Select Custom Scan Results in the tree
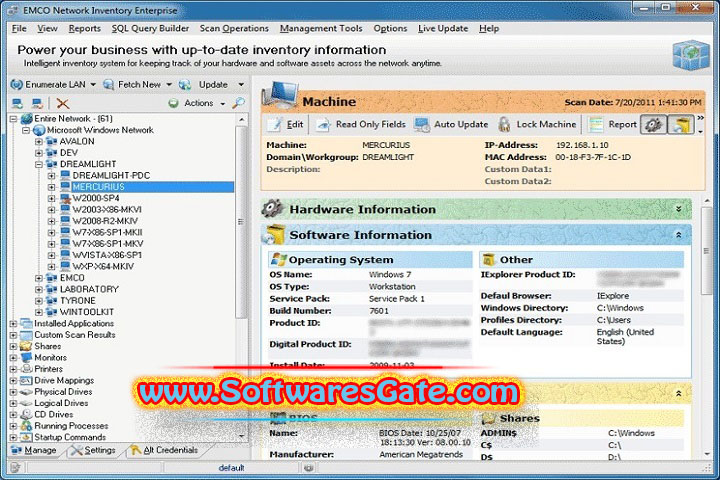Screen dimensions: 720x480 click(75, 335)
